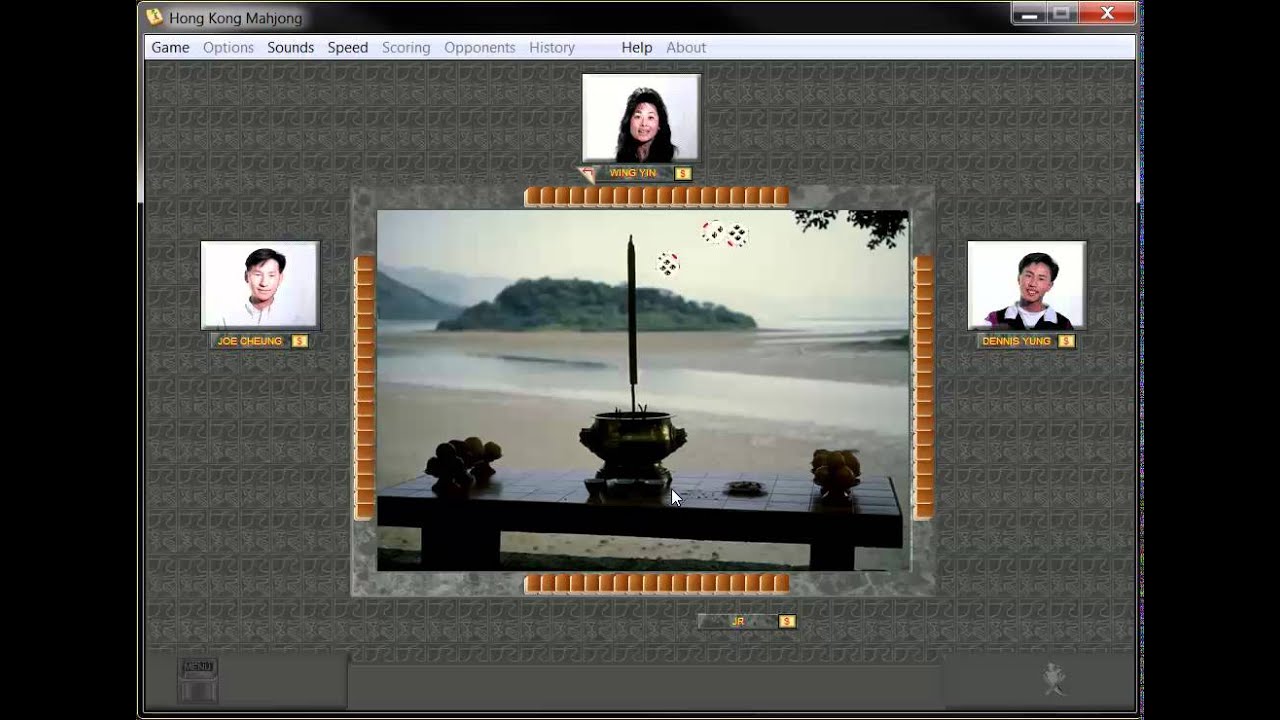The image size is (1280, 720).
Task: Click the left die of the upper pair
Action: (713, 232)
